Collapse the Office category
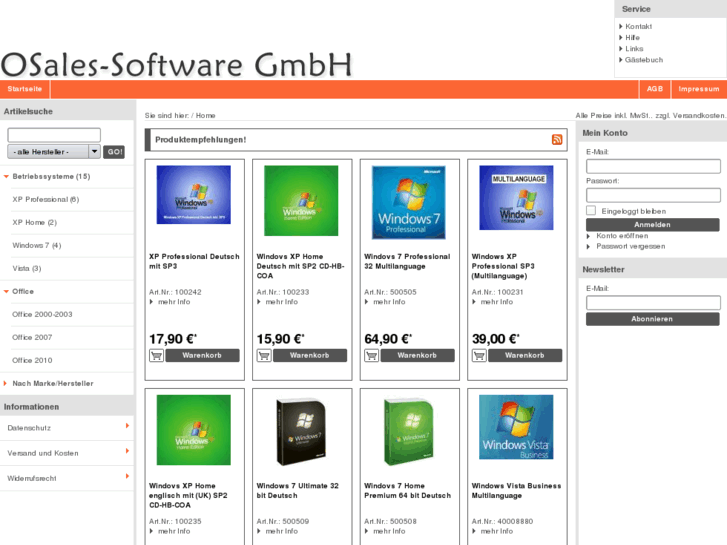The image size is (727, 545). [x=6, y=291]
